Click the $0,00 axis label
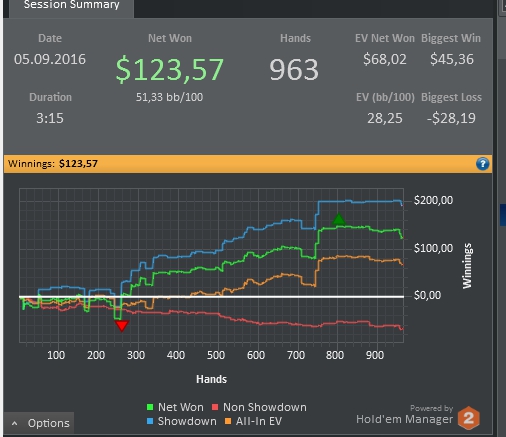The image size is (506, 437). (427, 295)
